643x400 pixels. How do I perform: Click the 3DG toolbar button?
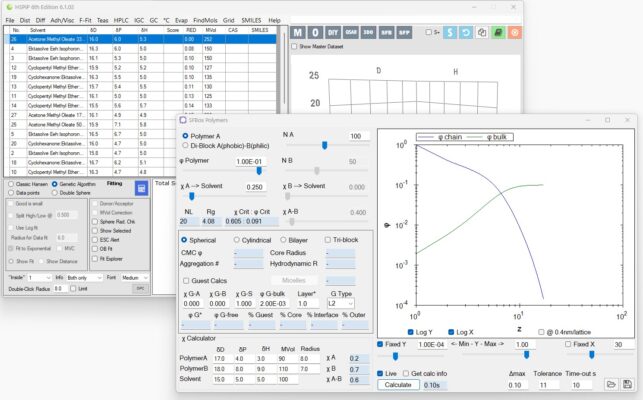pyautogui.click(x=368, y=32)
